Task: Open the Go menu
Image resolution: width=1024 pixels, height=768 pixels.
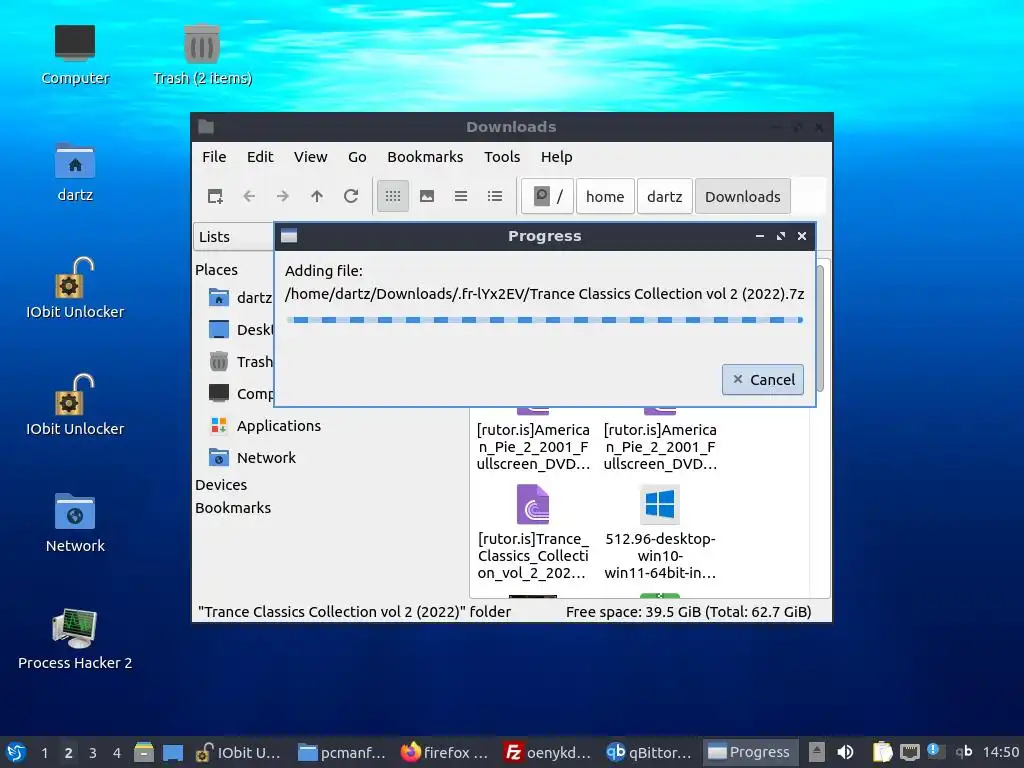Action: 357,157
